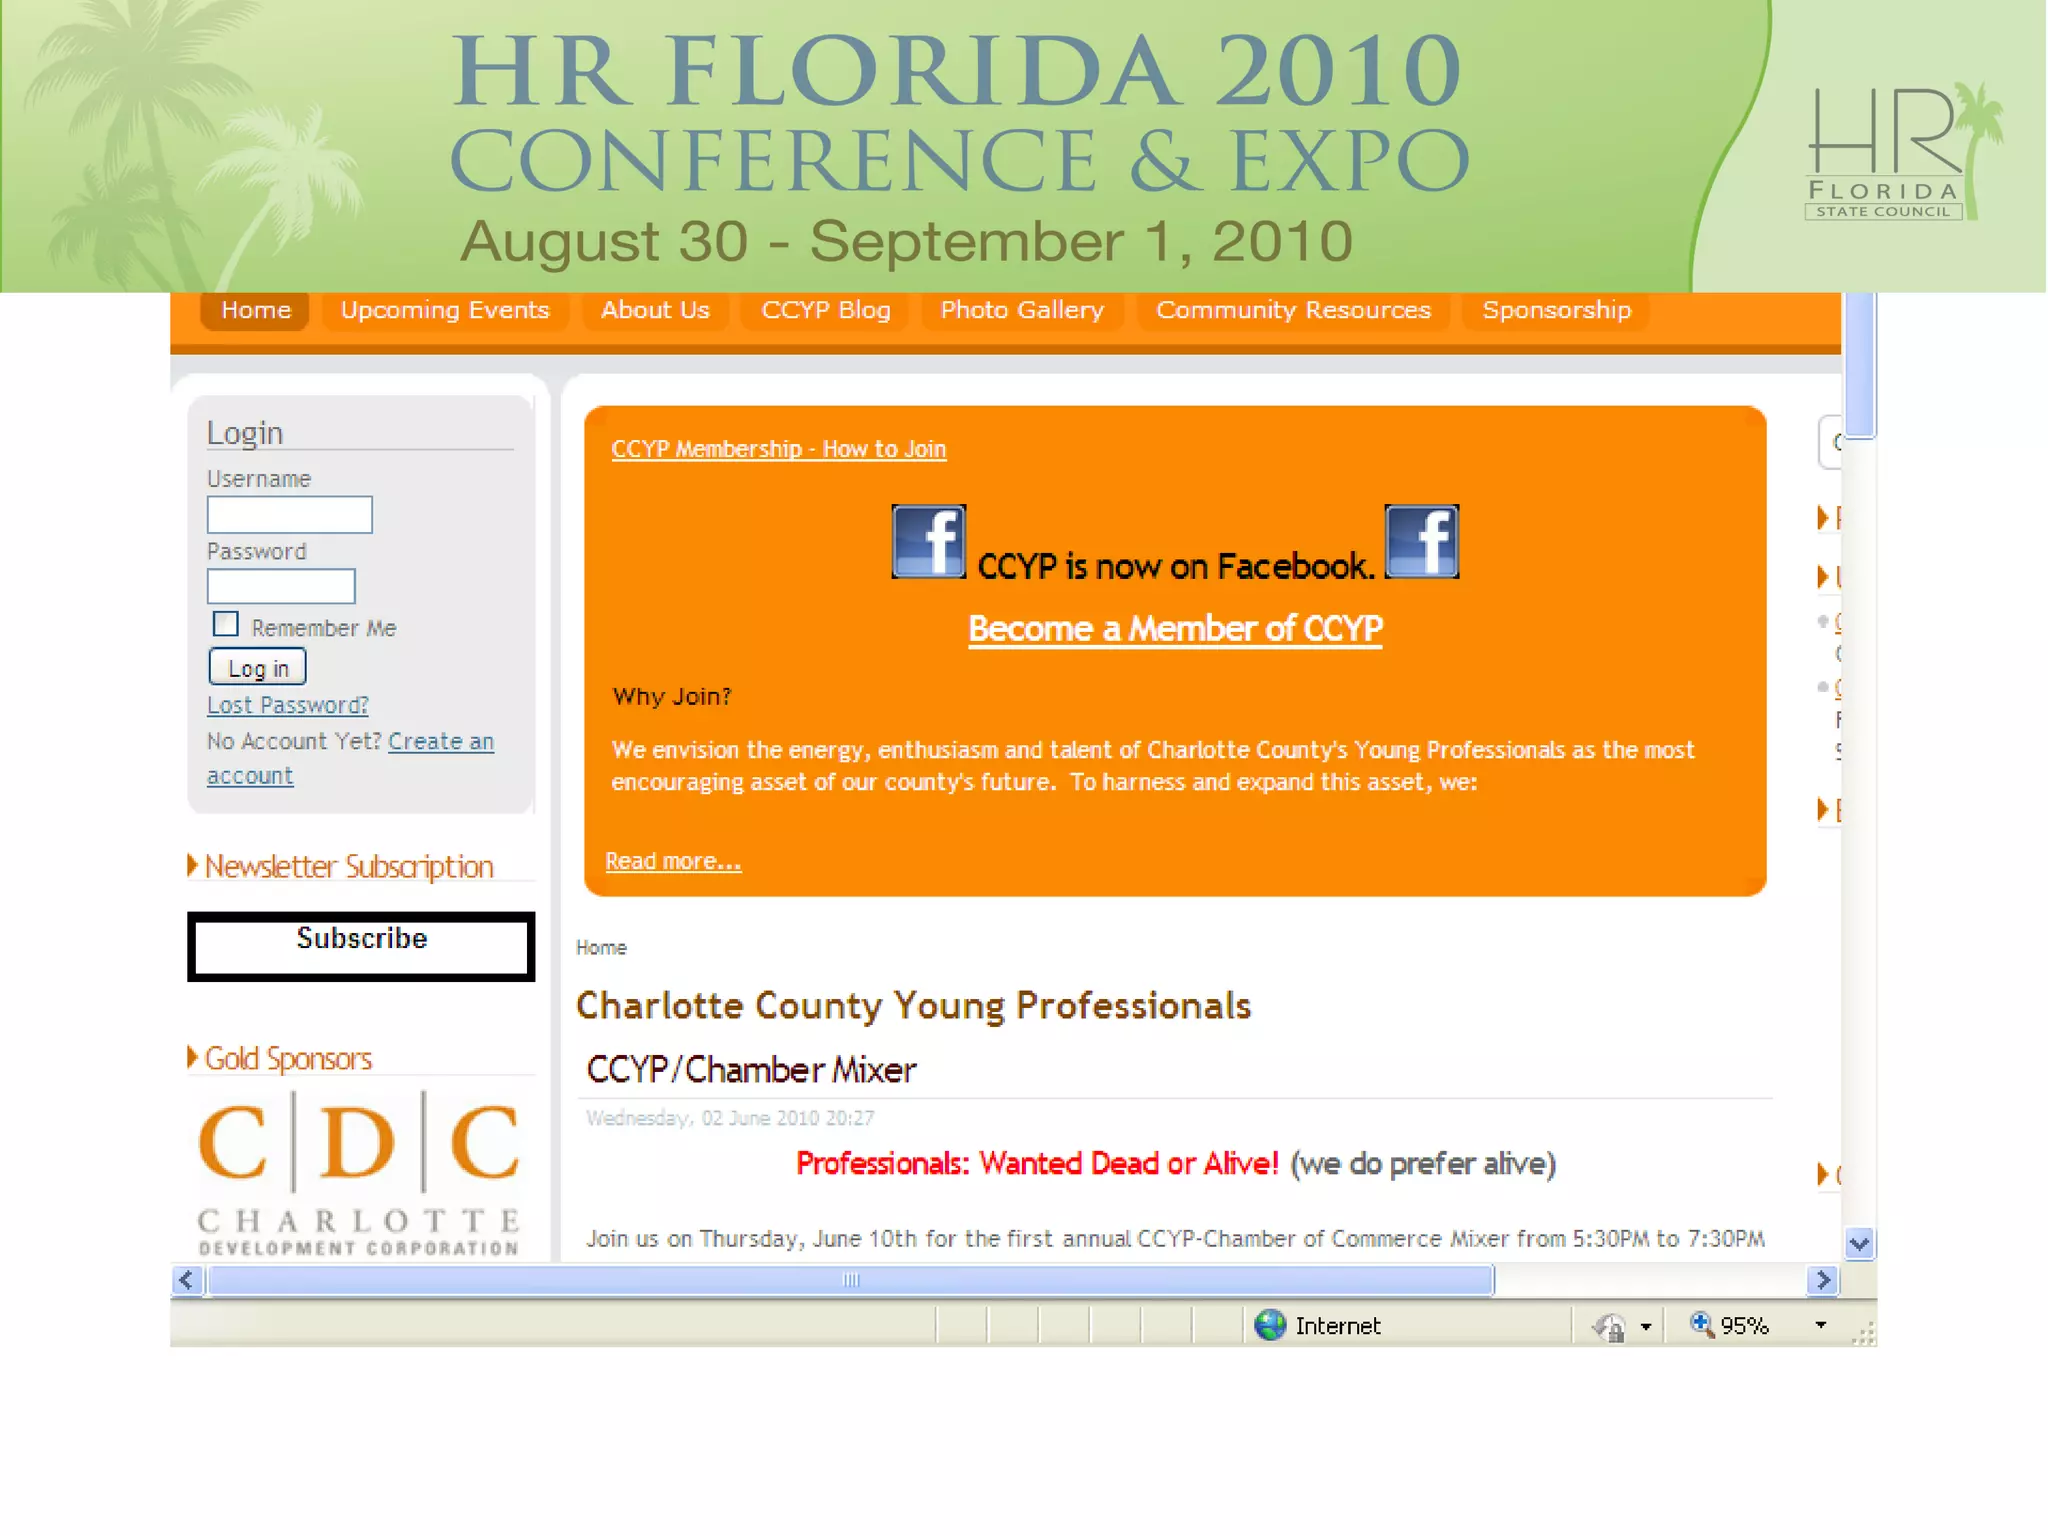
Task: Click the horizontal scrollbar left arrow
Action: pos(187,1280)
